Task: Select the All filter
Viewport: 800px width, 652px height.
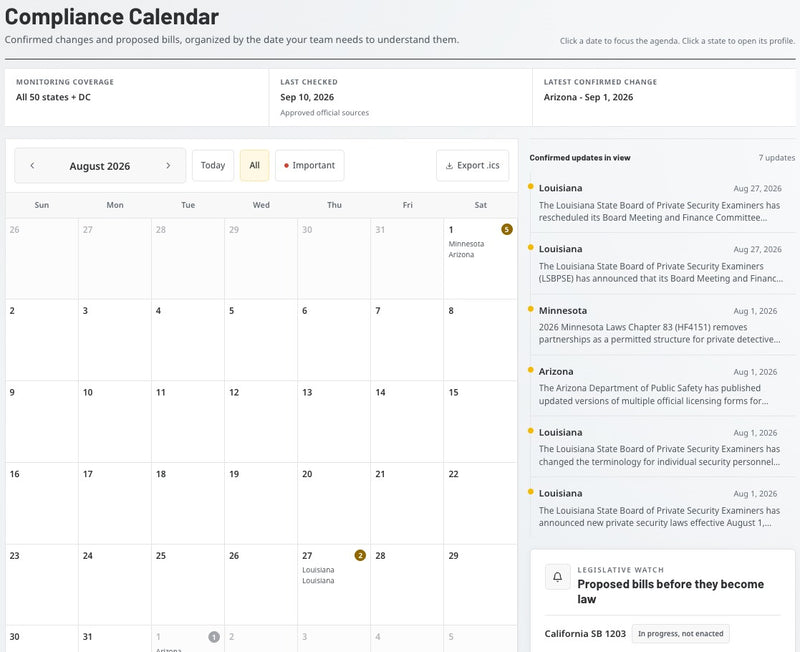Action: (x=255, y=165)
